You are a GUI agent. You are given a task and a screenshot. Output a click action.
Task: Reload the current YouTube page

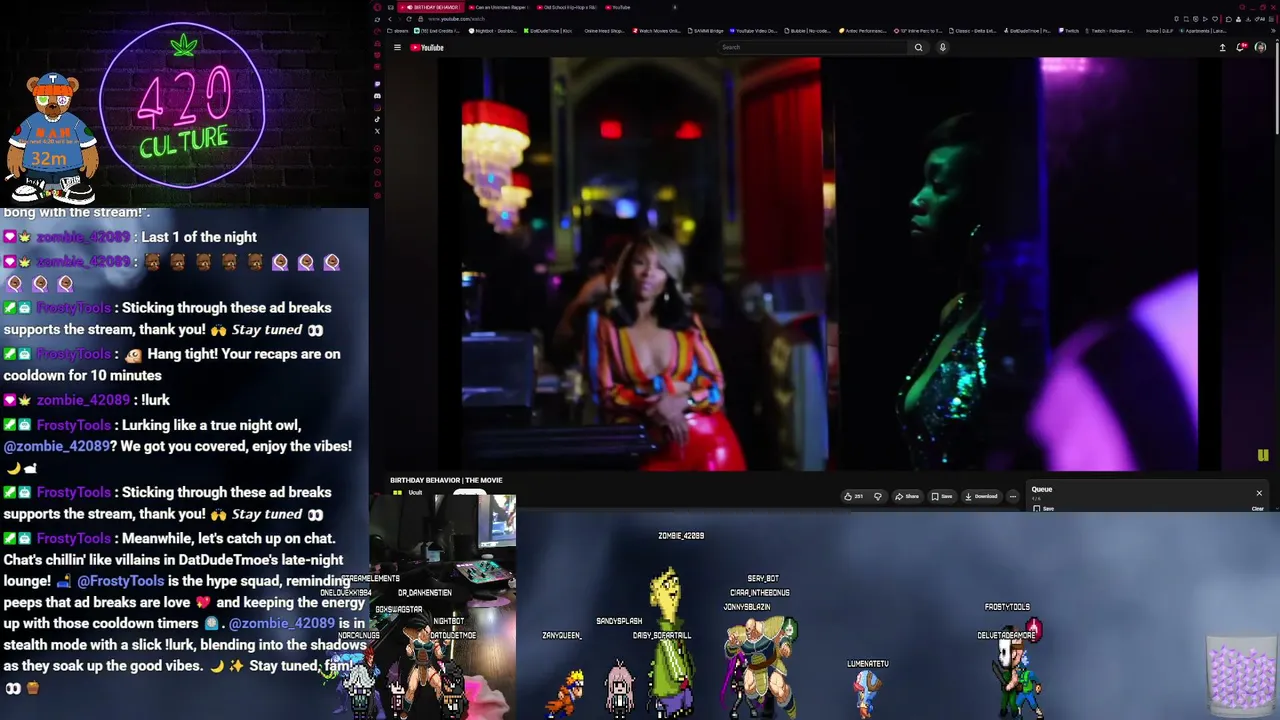409,19
